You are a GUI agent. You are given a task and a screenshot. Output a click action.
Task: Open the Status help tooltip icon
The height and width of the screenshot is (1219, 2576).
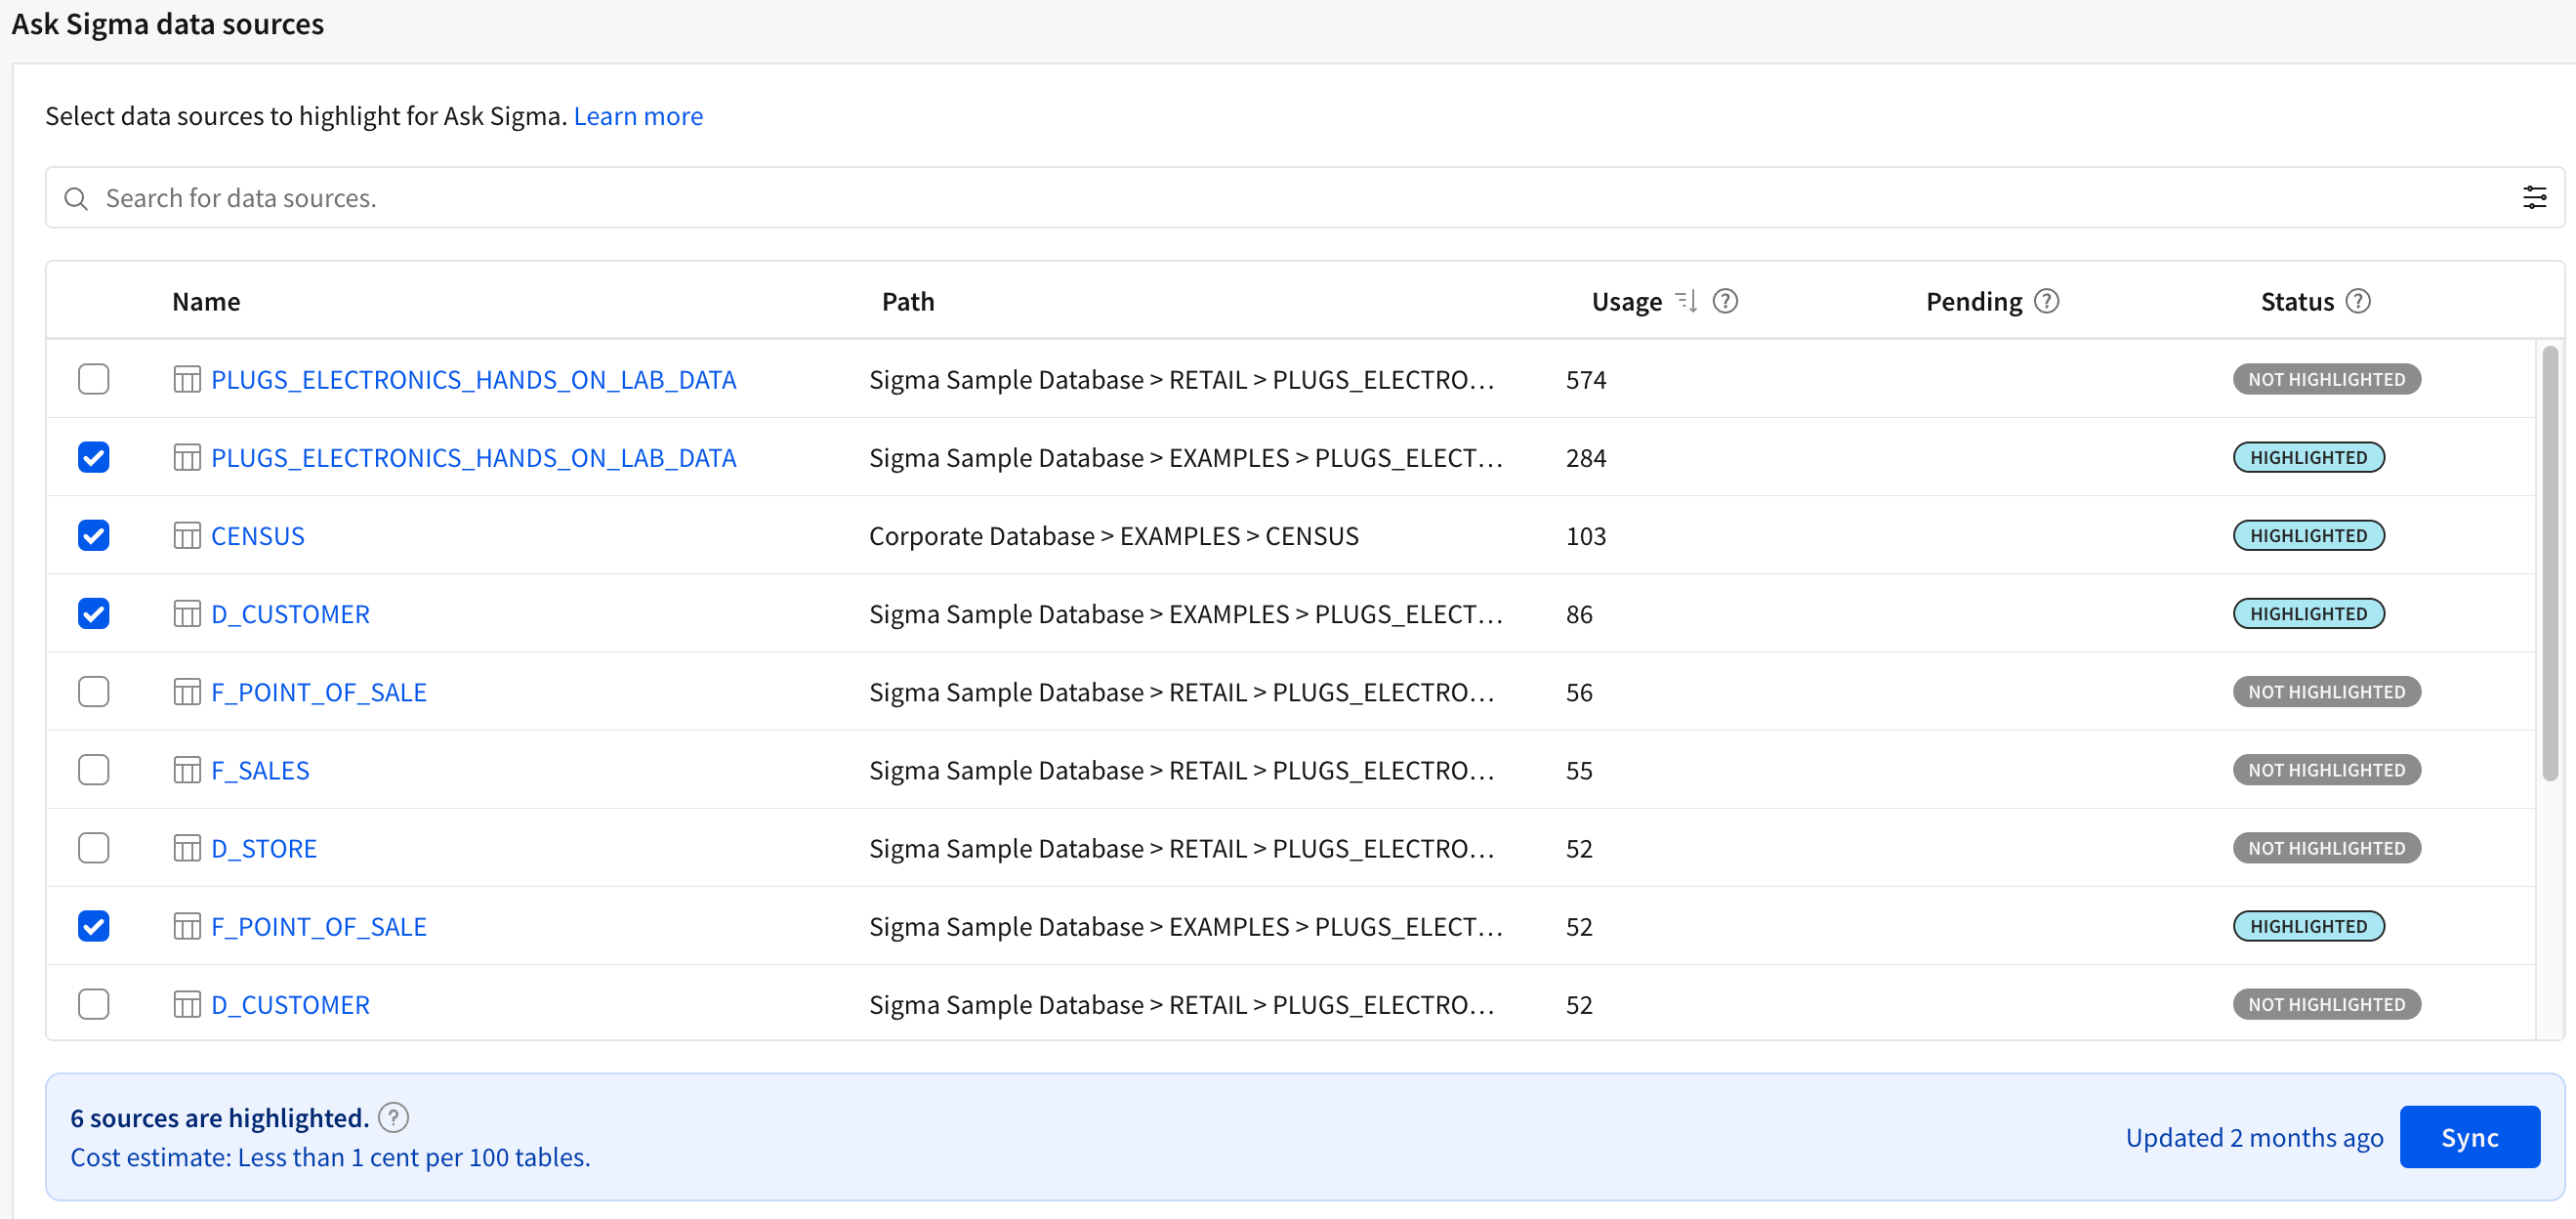pos(2357,301)
